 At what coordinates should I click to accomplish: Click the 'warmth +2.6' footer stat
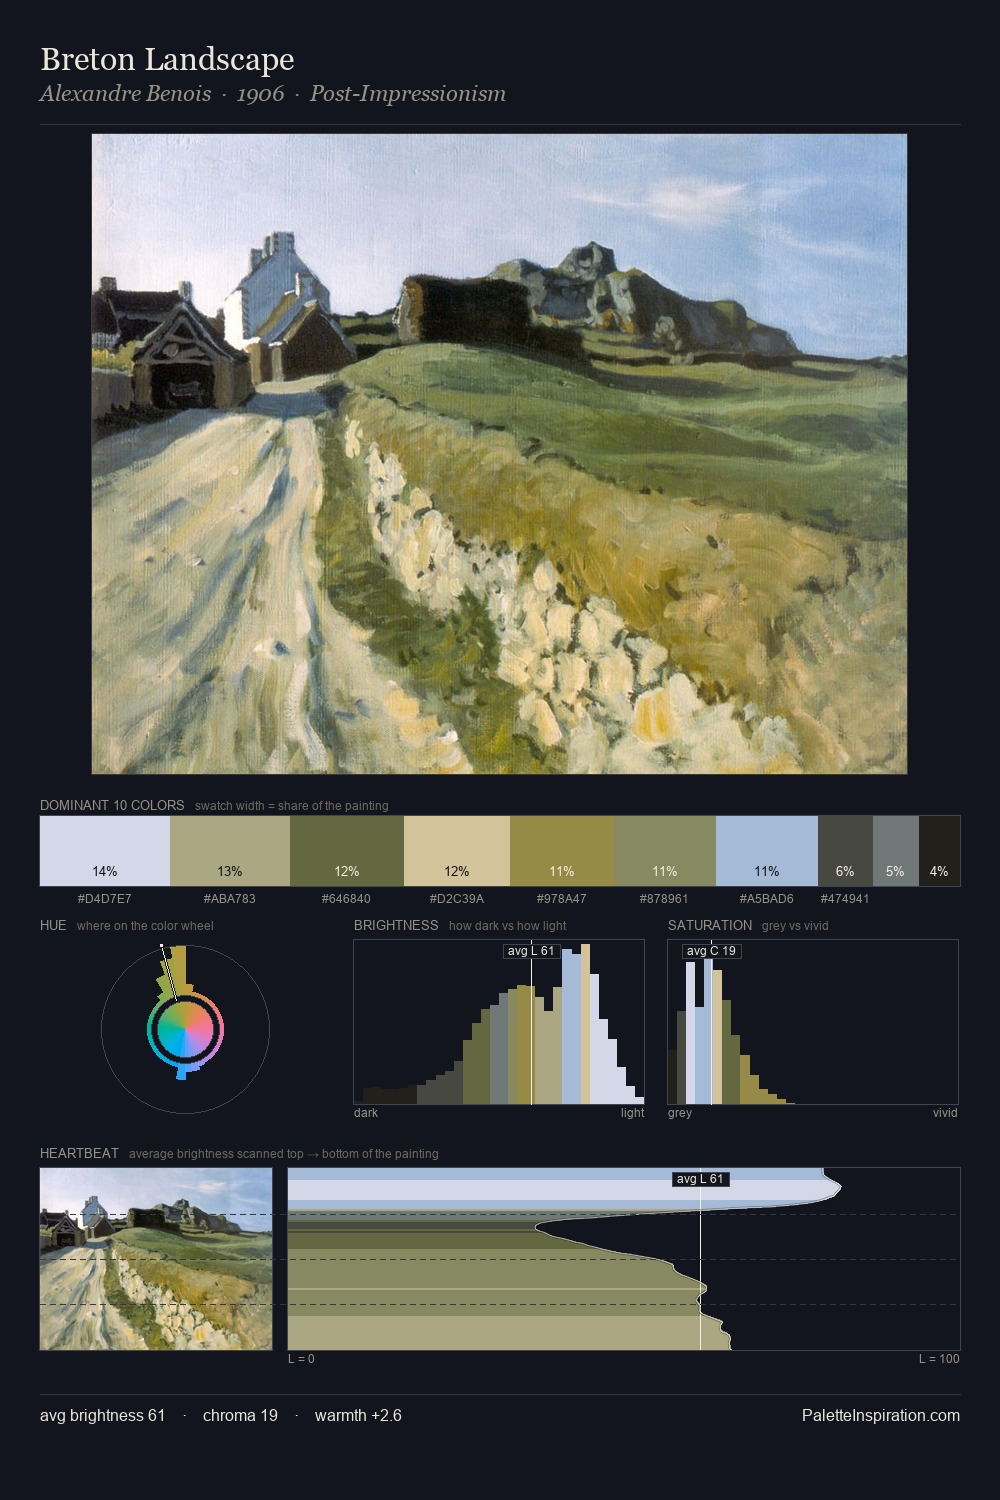pyautogui.click(x=358, y=1415)
